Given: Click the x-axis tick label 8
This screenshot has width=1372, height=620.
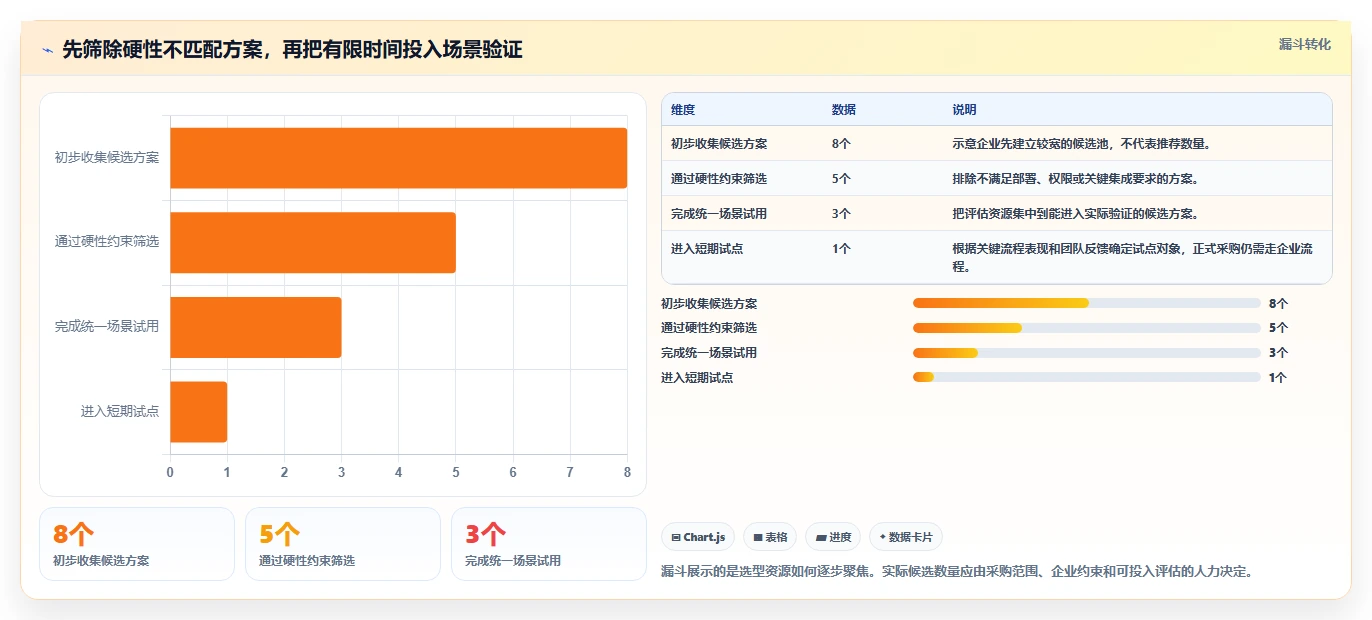Looking at the screenshot, I should coord(627,473).
